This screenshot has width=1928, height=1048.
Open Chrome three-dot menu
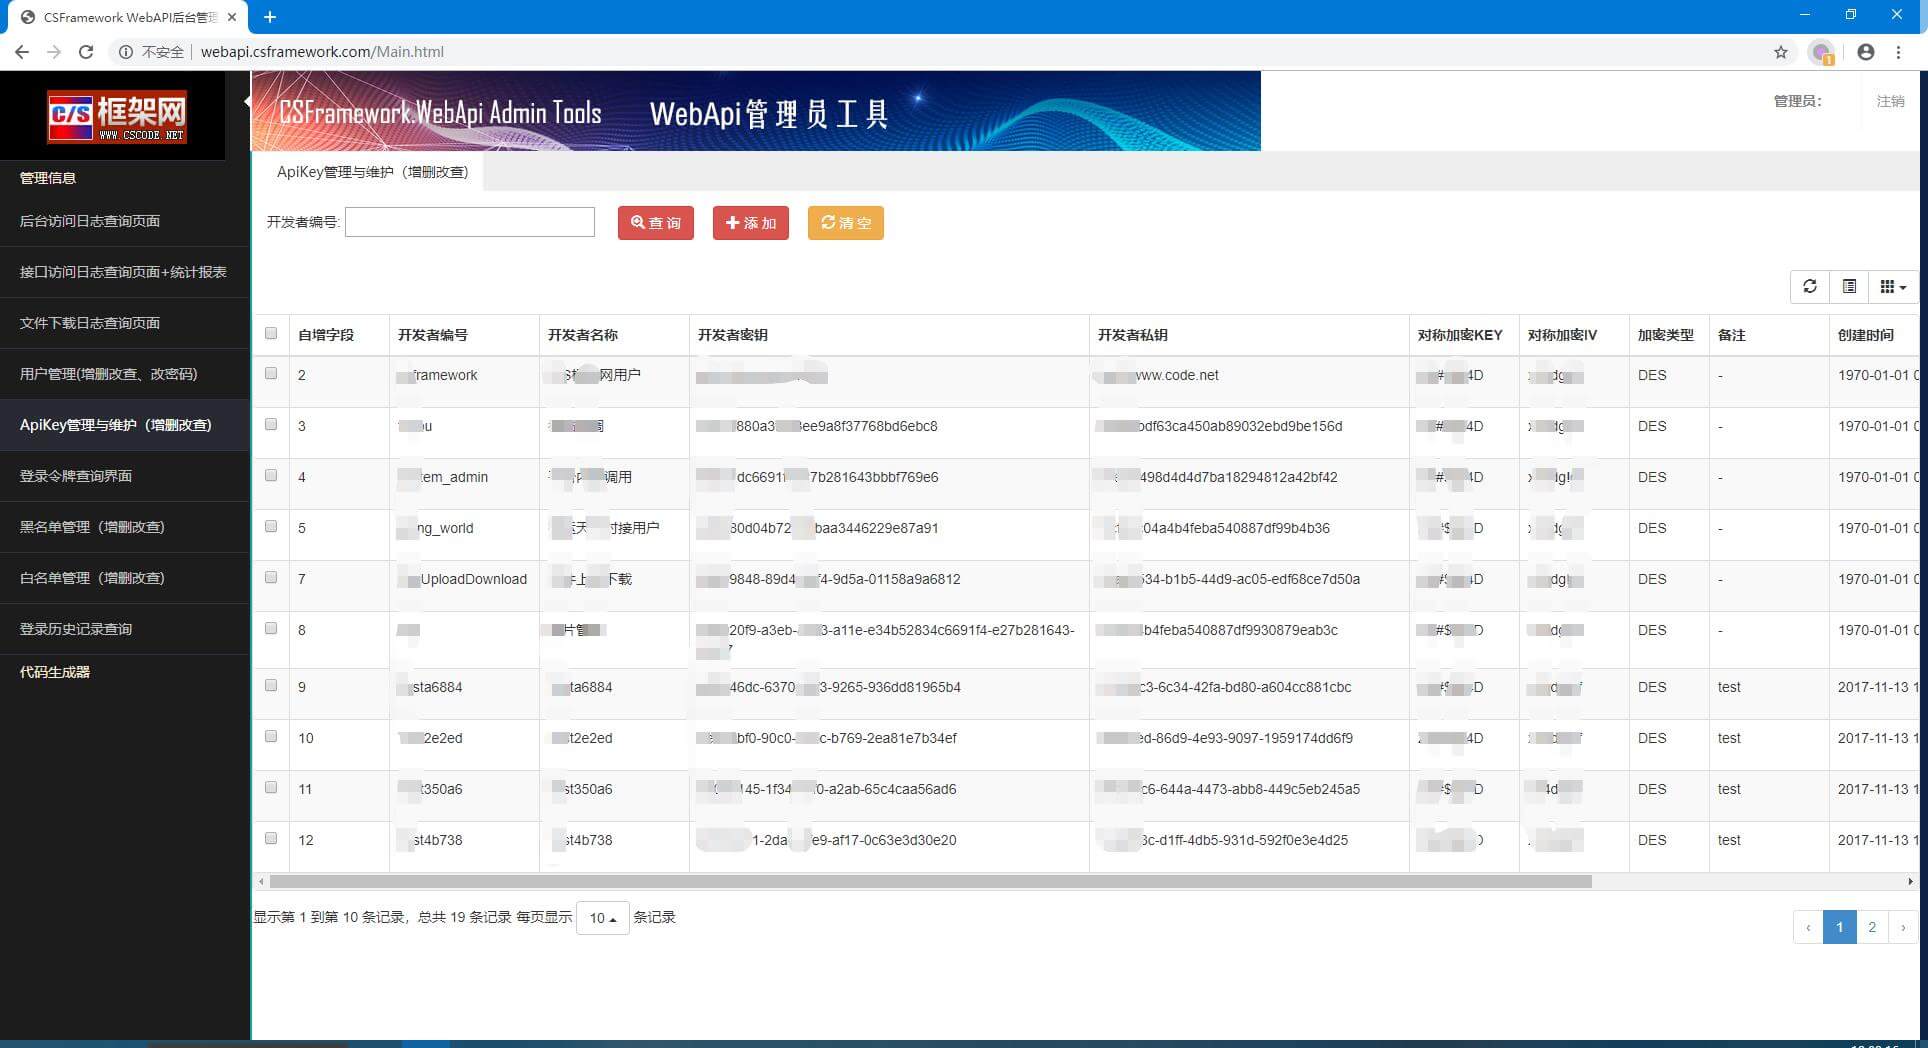[1898, 52]
